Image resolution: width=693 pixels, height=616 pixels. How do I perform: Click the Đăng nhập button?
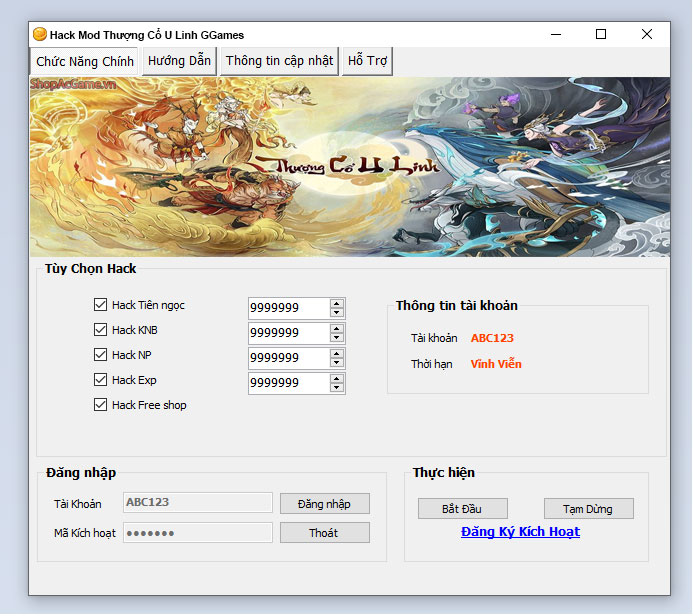pyautogui.click(x=325, y=504)
